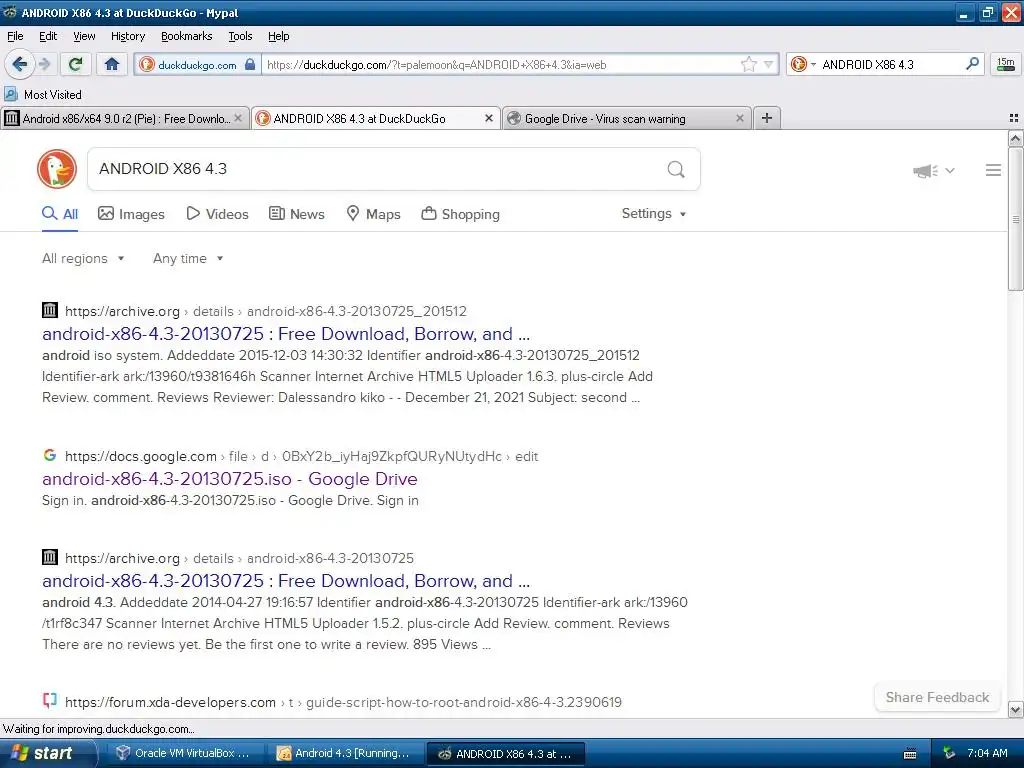Image resolution: width=1024 pixels, height=768 pixels.
Task: Click the DuckDuckGo site identity icon
Action: 147,64
